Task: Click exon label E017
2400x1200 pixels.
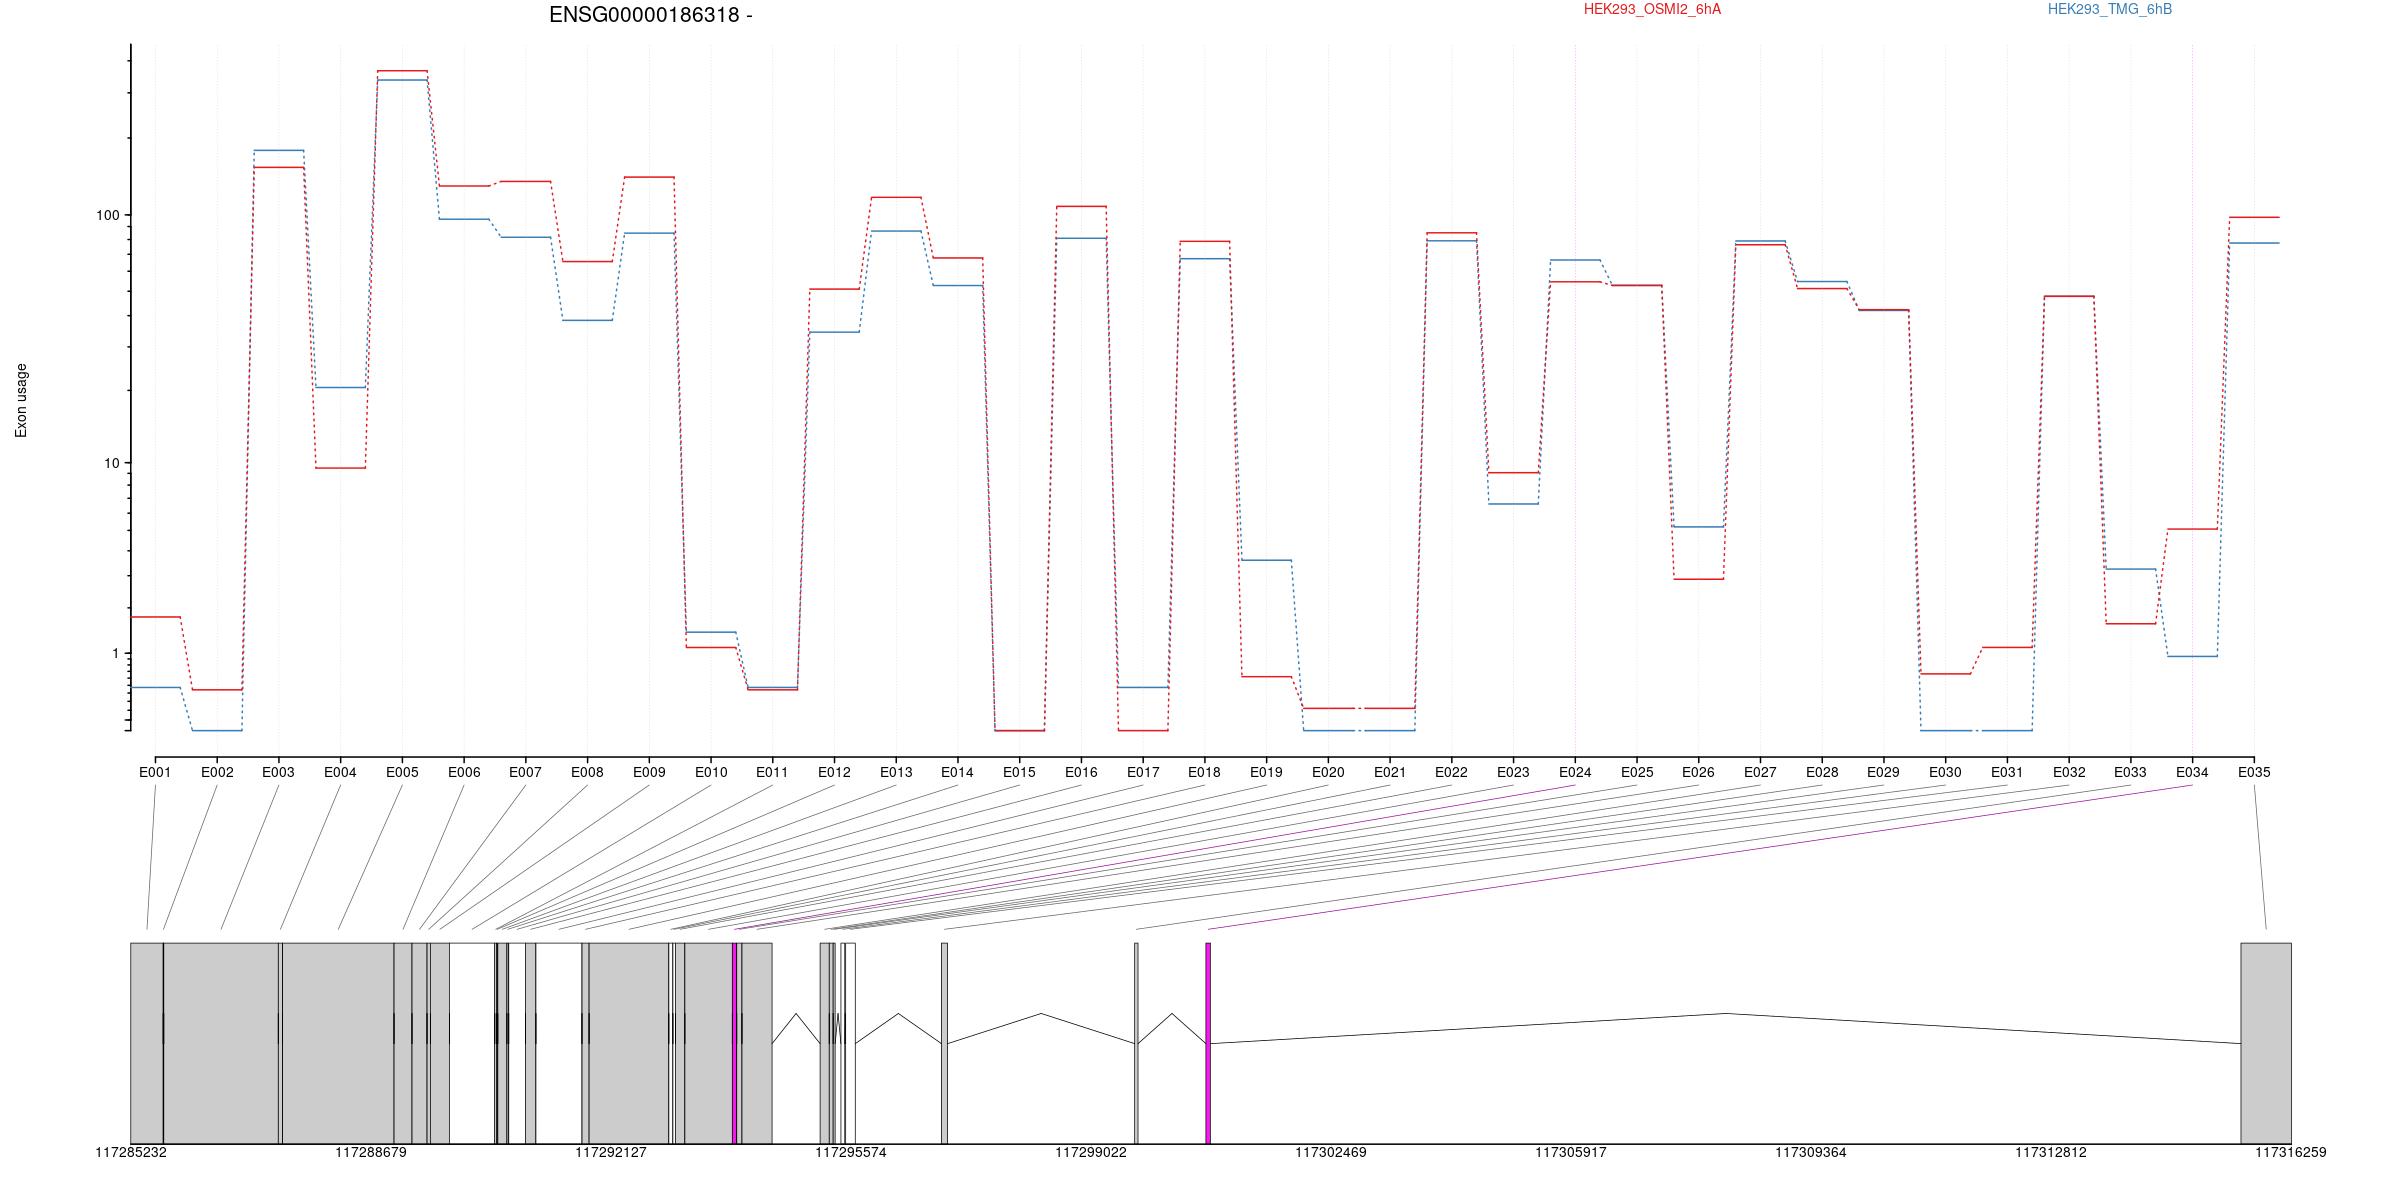Action: click(x=1143, y=772)
